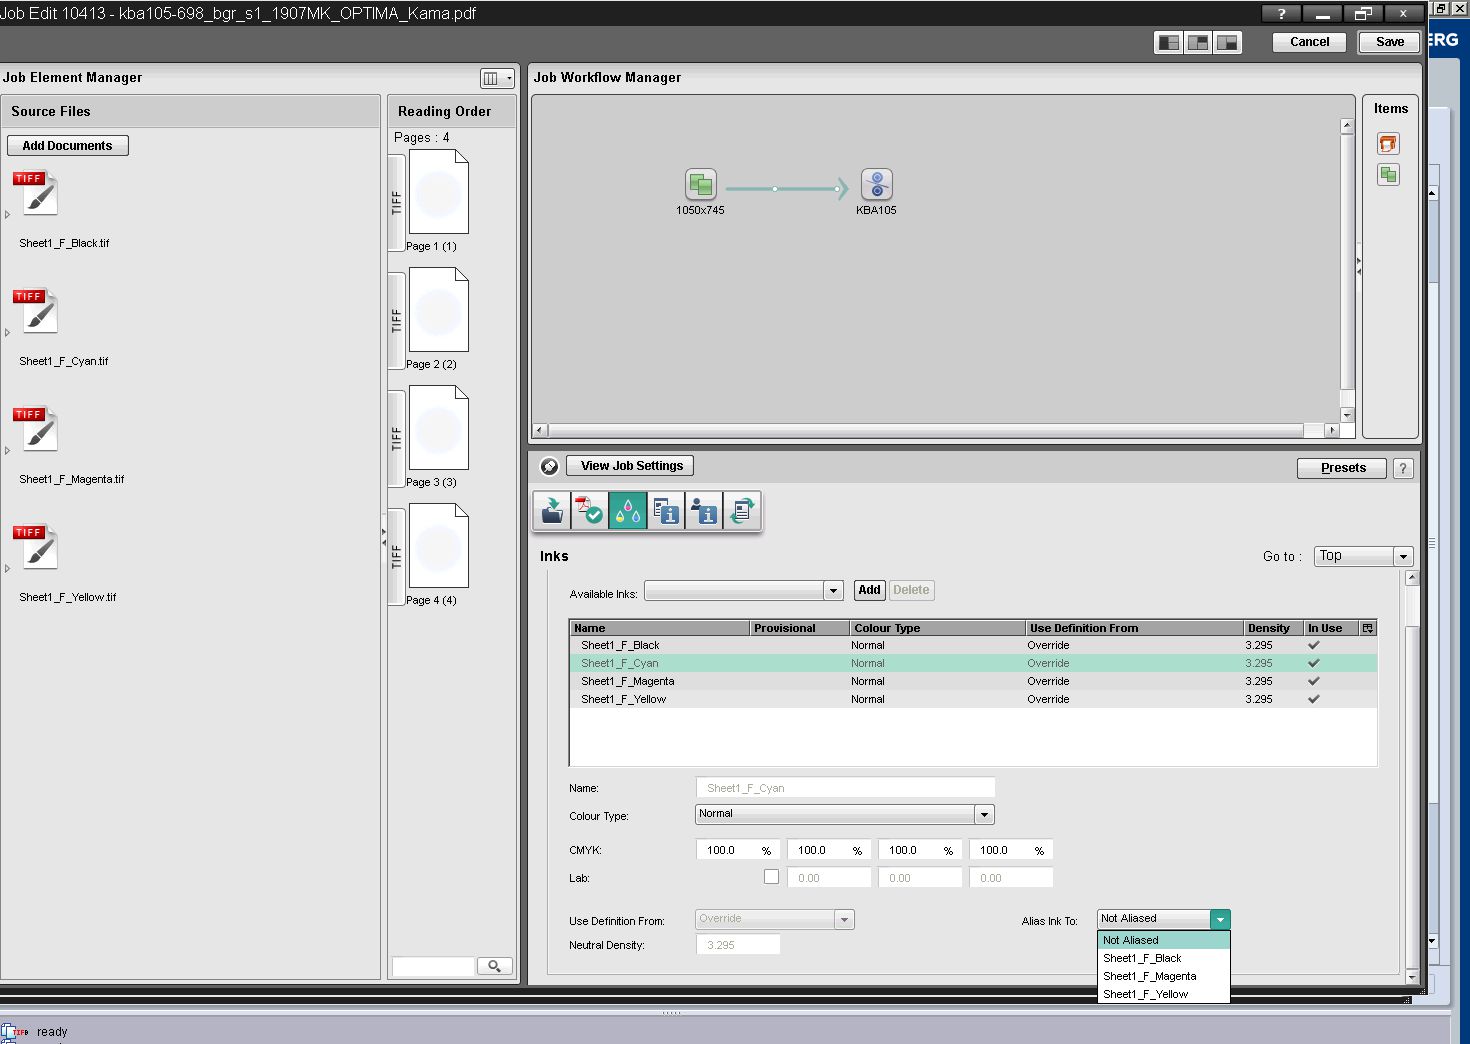The height and width of the screenshot is (1044, 1470).
Task: Choose Sheet1_F_Yellow in the alias list
Action: pyautogui.click(x=1164, y=994)
